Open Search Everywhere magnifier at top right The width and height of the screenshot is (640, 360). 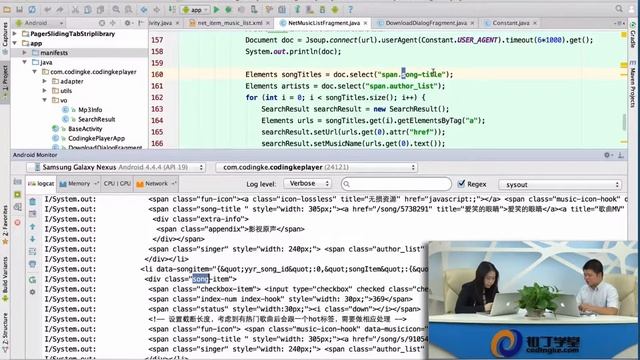(x=619, y=9)
